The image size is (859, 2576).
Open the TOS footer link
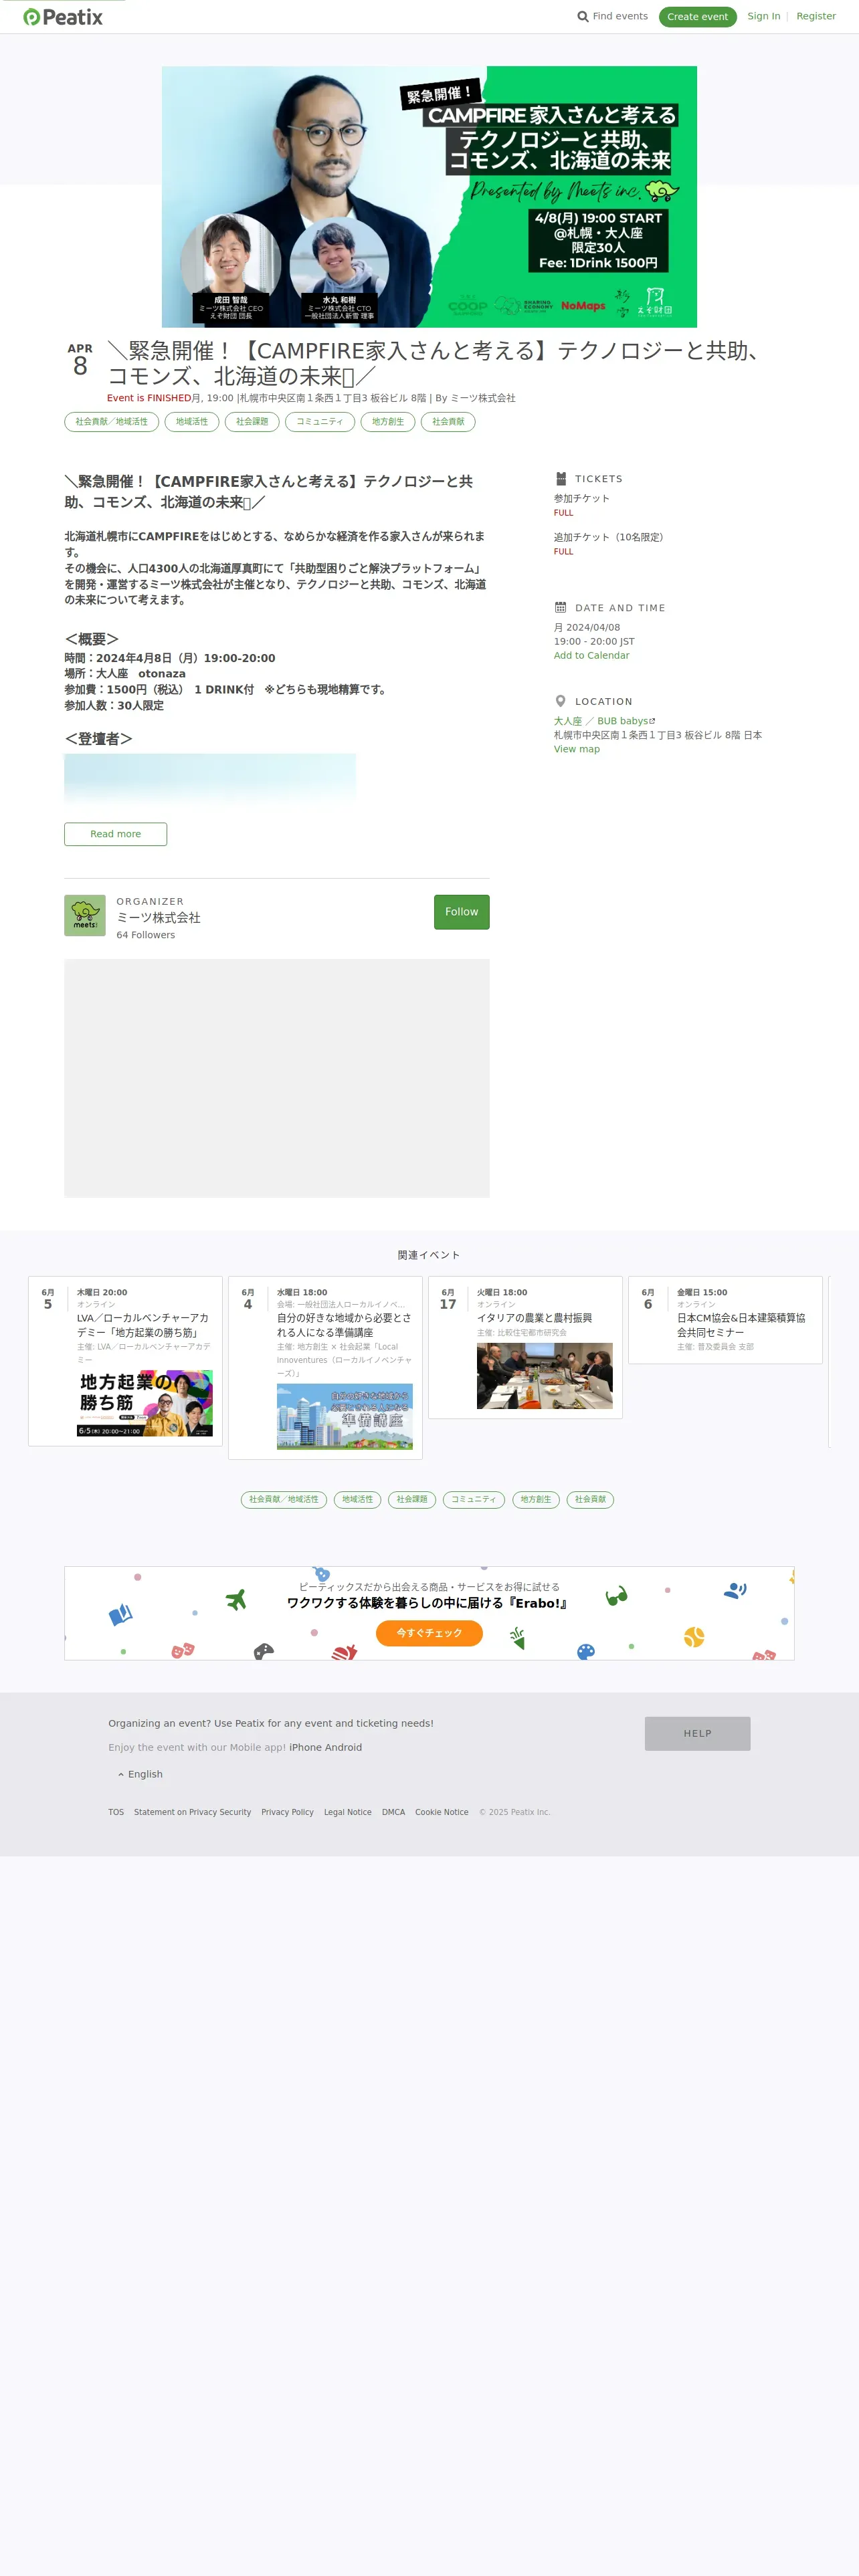pos(116,1812)
